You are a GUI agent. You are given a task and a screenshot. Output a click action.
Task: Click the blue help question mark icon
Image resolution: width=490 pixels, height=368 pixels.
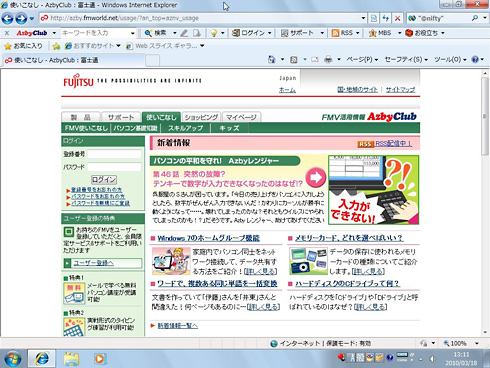pyautogui.click(x=475, y=60)
